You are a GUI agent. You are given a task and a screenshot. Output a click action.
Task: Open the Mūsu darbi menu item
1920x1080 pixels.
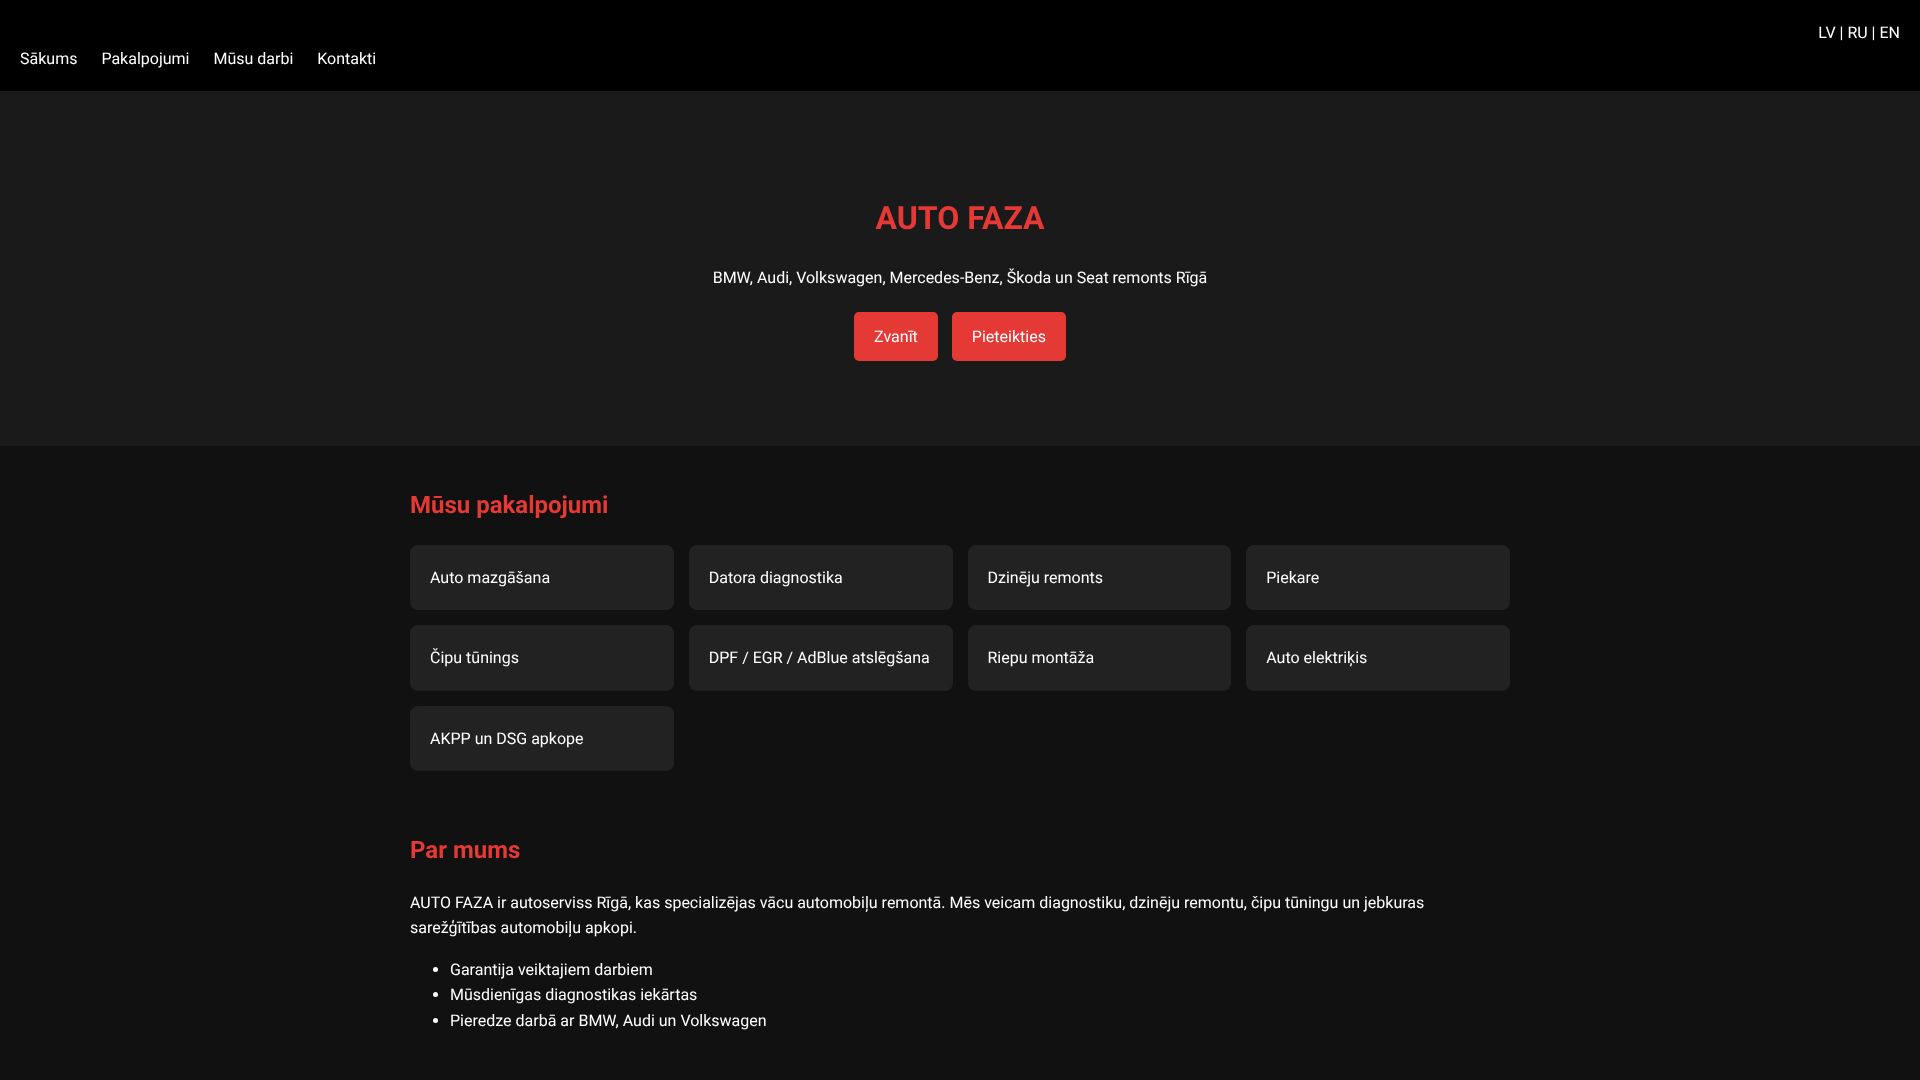(253, 59)
